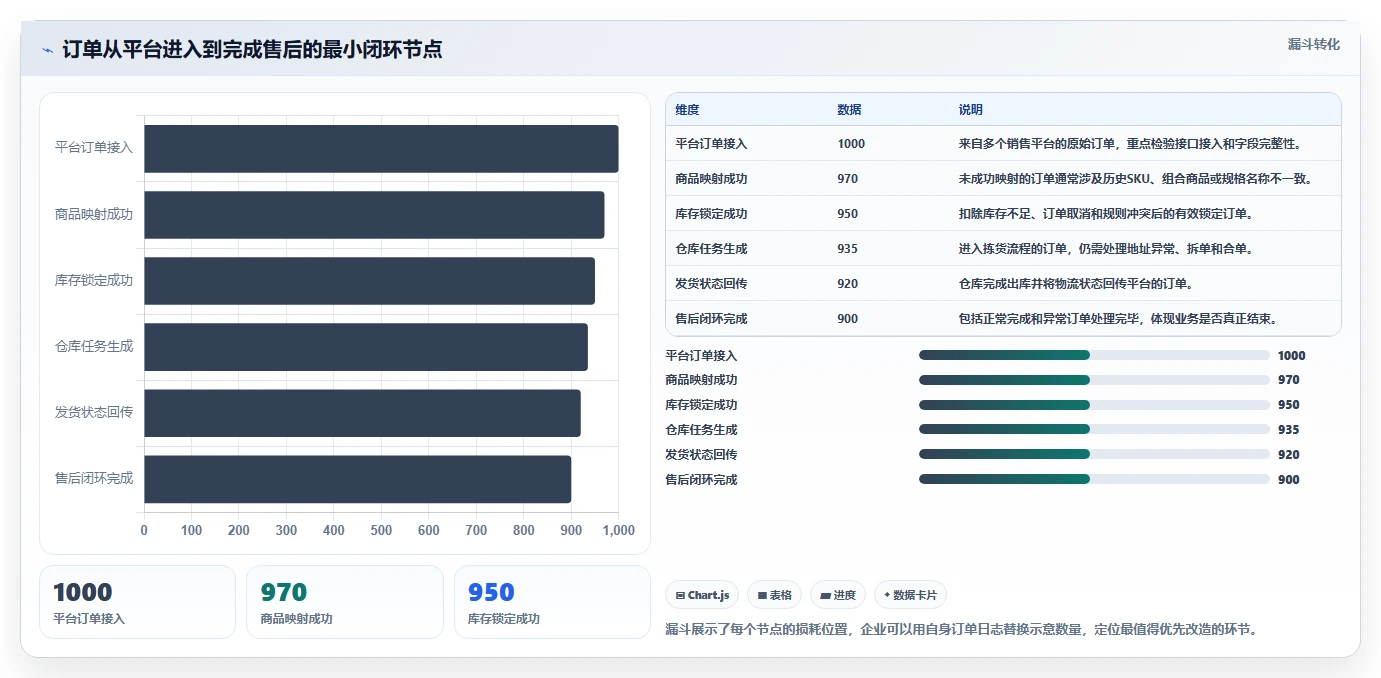This screenshot has width=1381, height=678.
Task: Click the 平台订单接入 progress bar
Action: pos(1094,355)
